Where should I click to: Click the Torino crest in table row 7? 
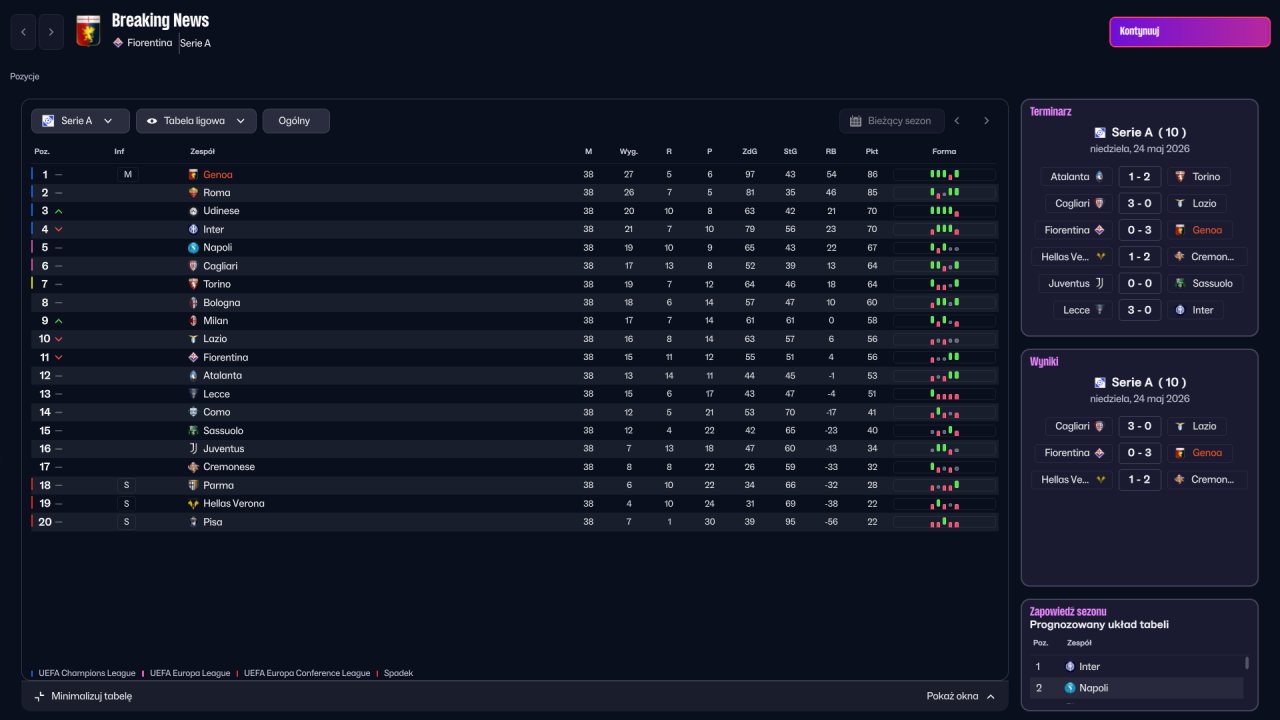[193, 284]
